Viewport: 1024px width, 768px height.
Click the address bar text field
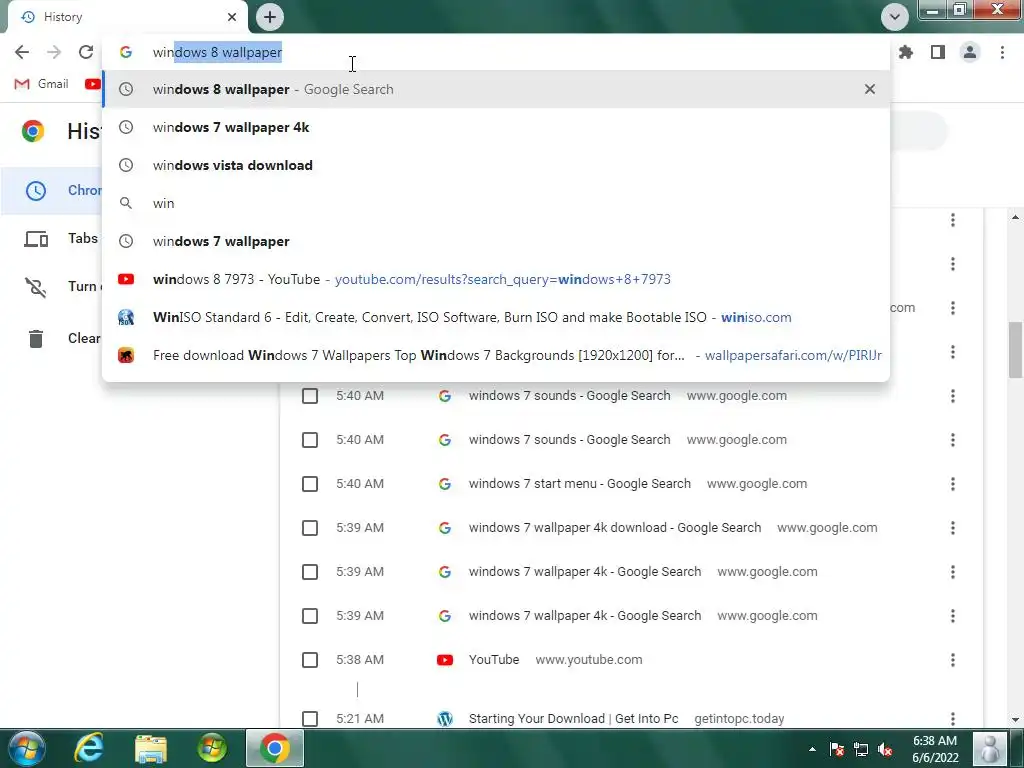tap(496, 52)
